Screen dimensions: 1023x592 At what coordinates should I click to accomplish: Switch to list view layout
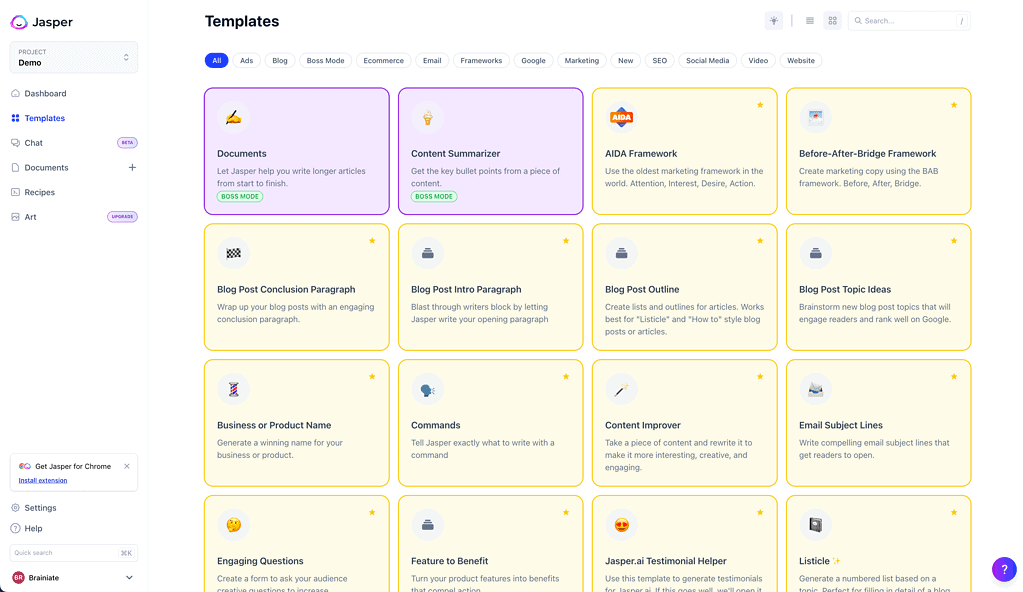(810, 21)
